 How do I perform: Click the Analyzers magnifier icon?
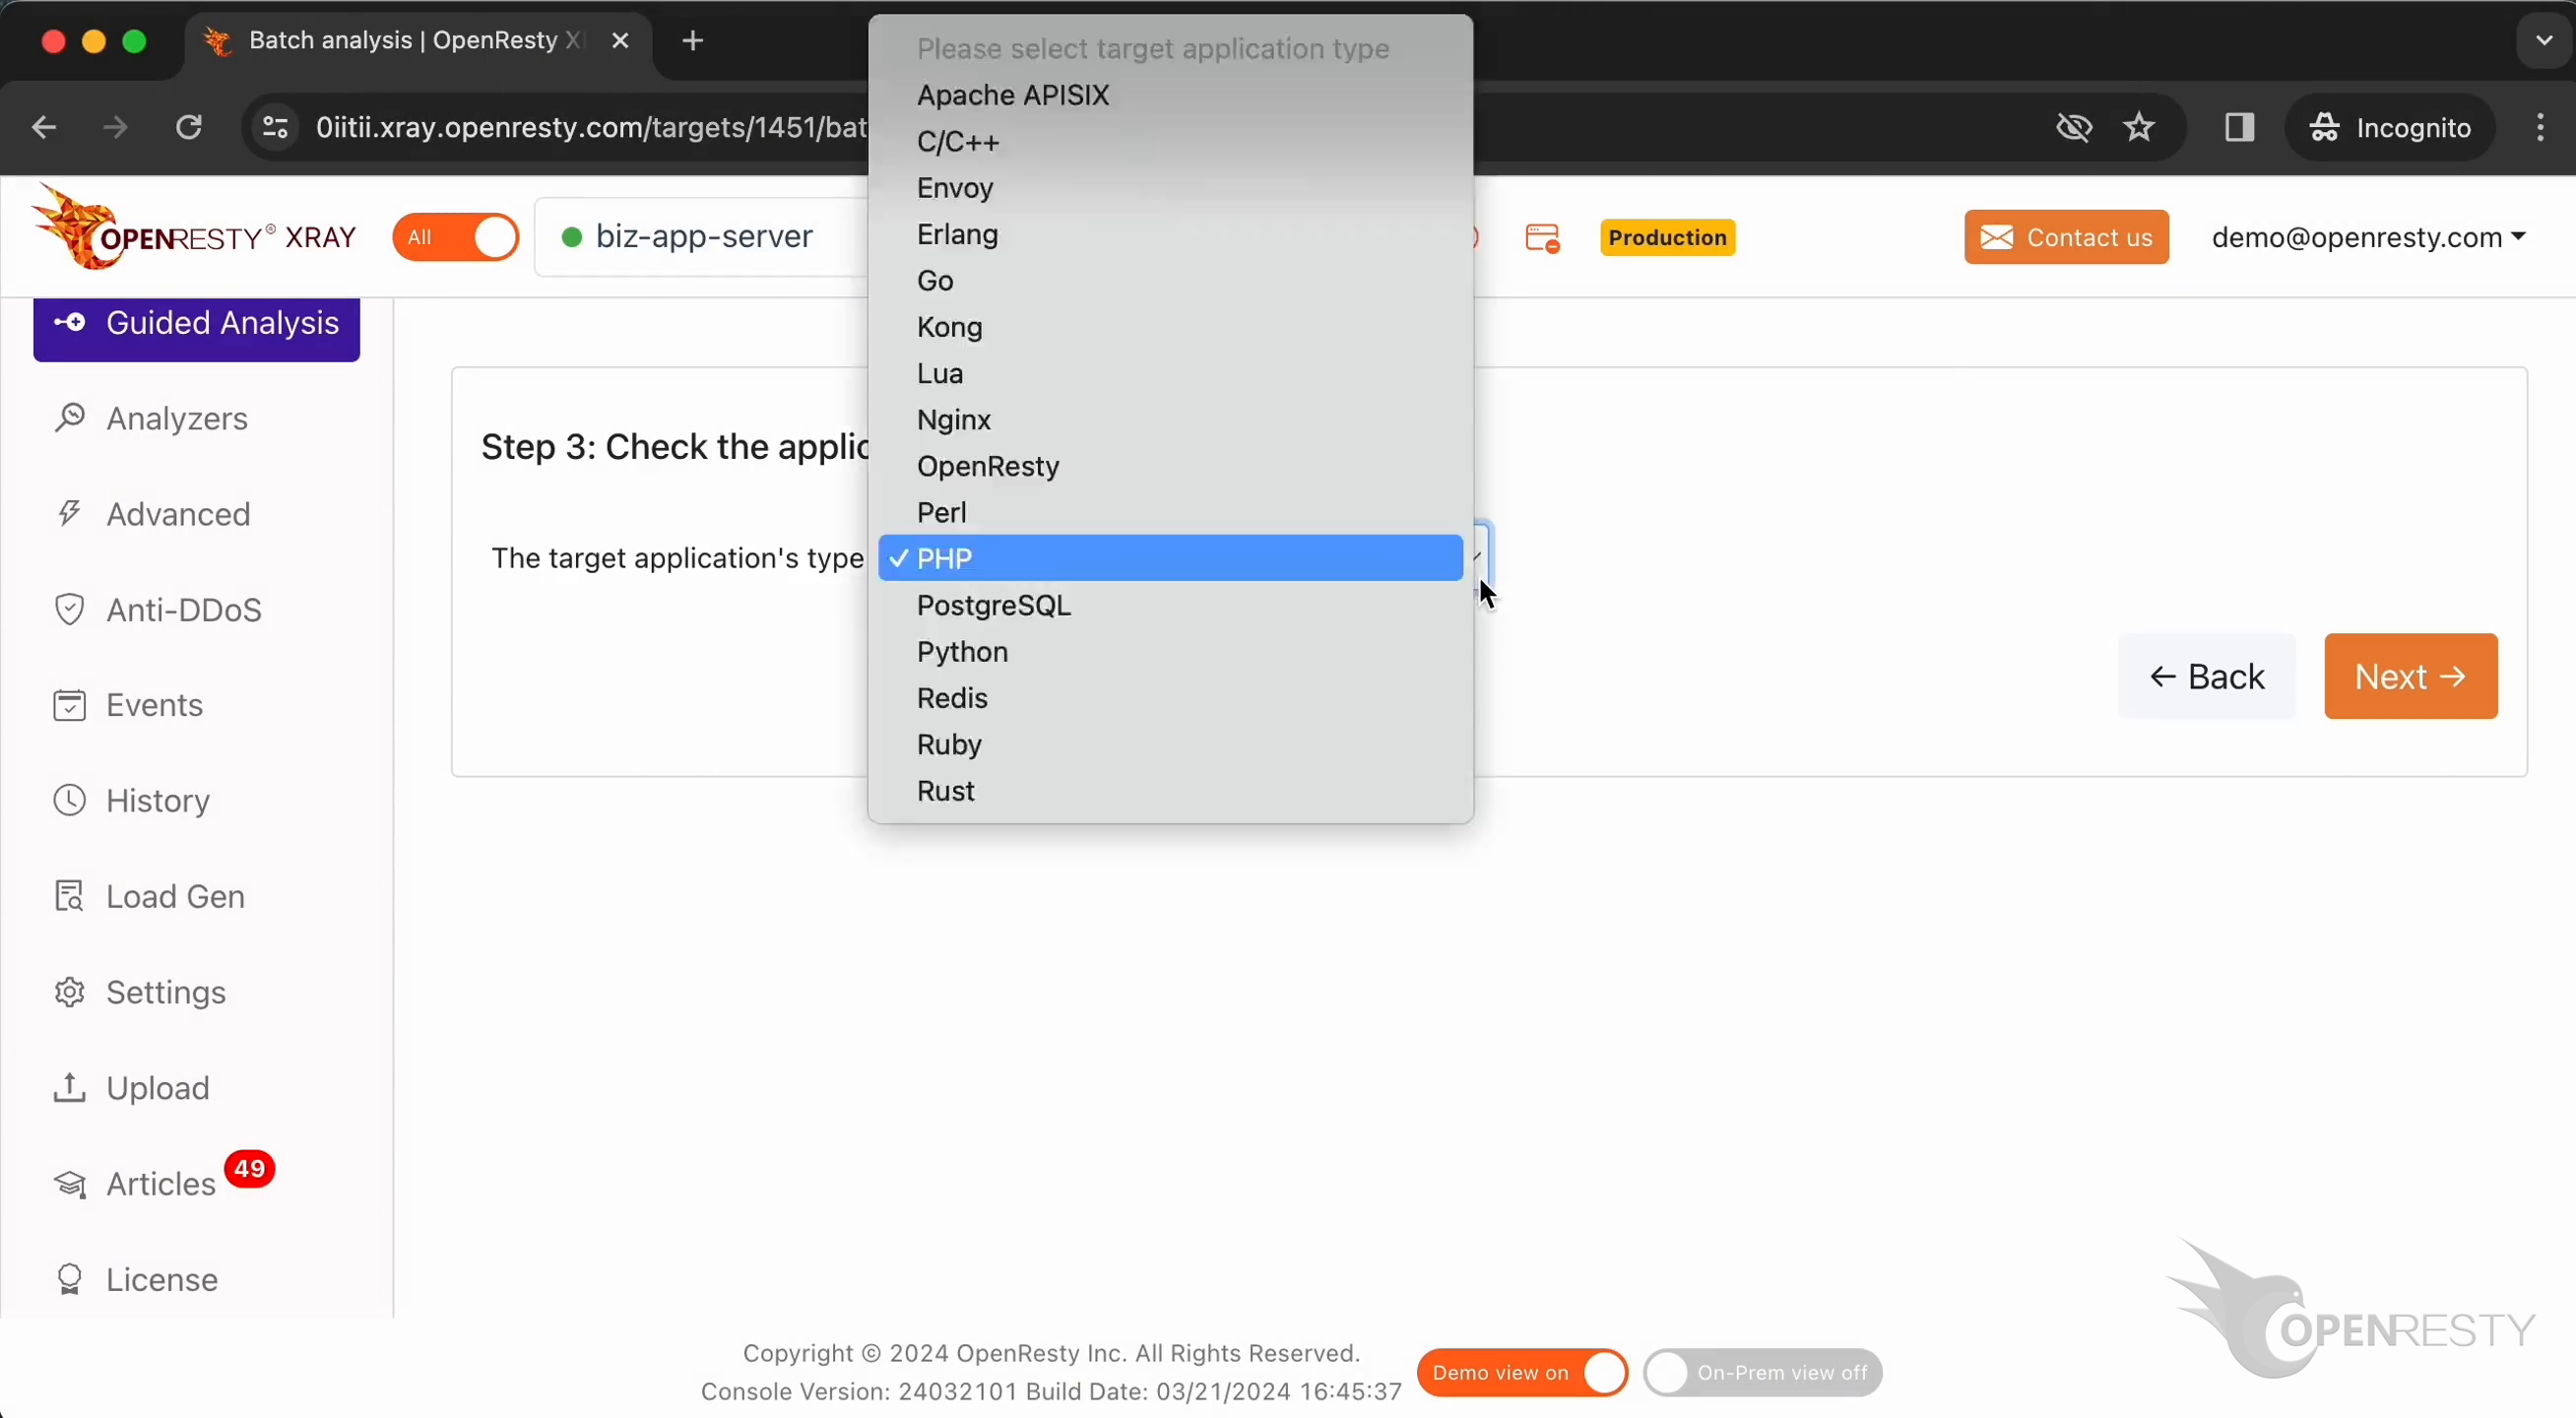(x=69, y=417)
